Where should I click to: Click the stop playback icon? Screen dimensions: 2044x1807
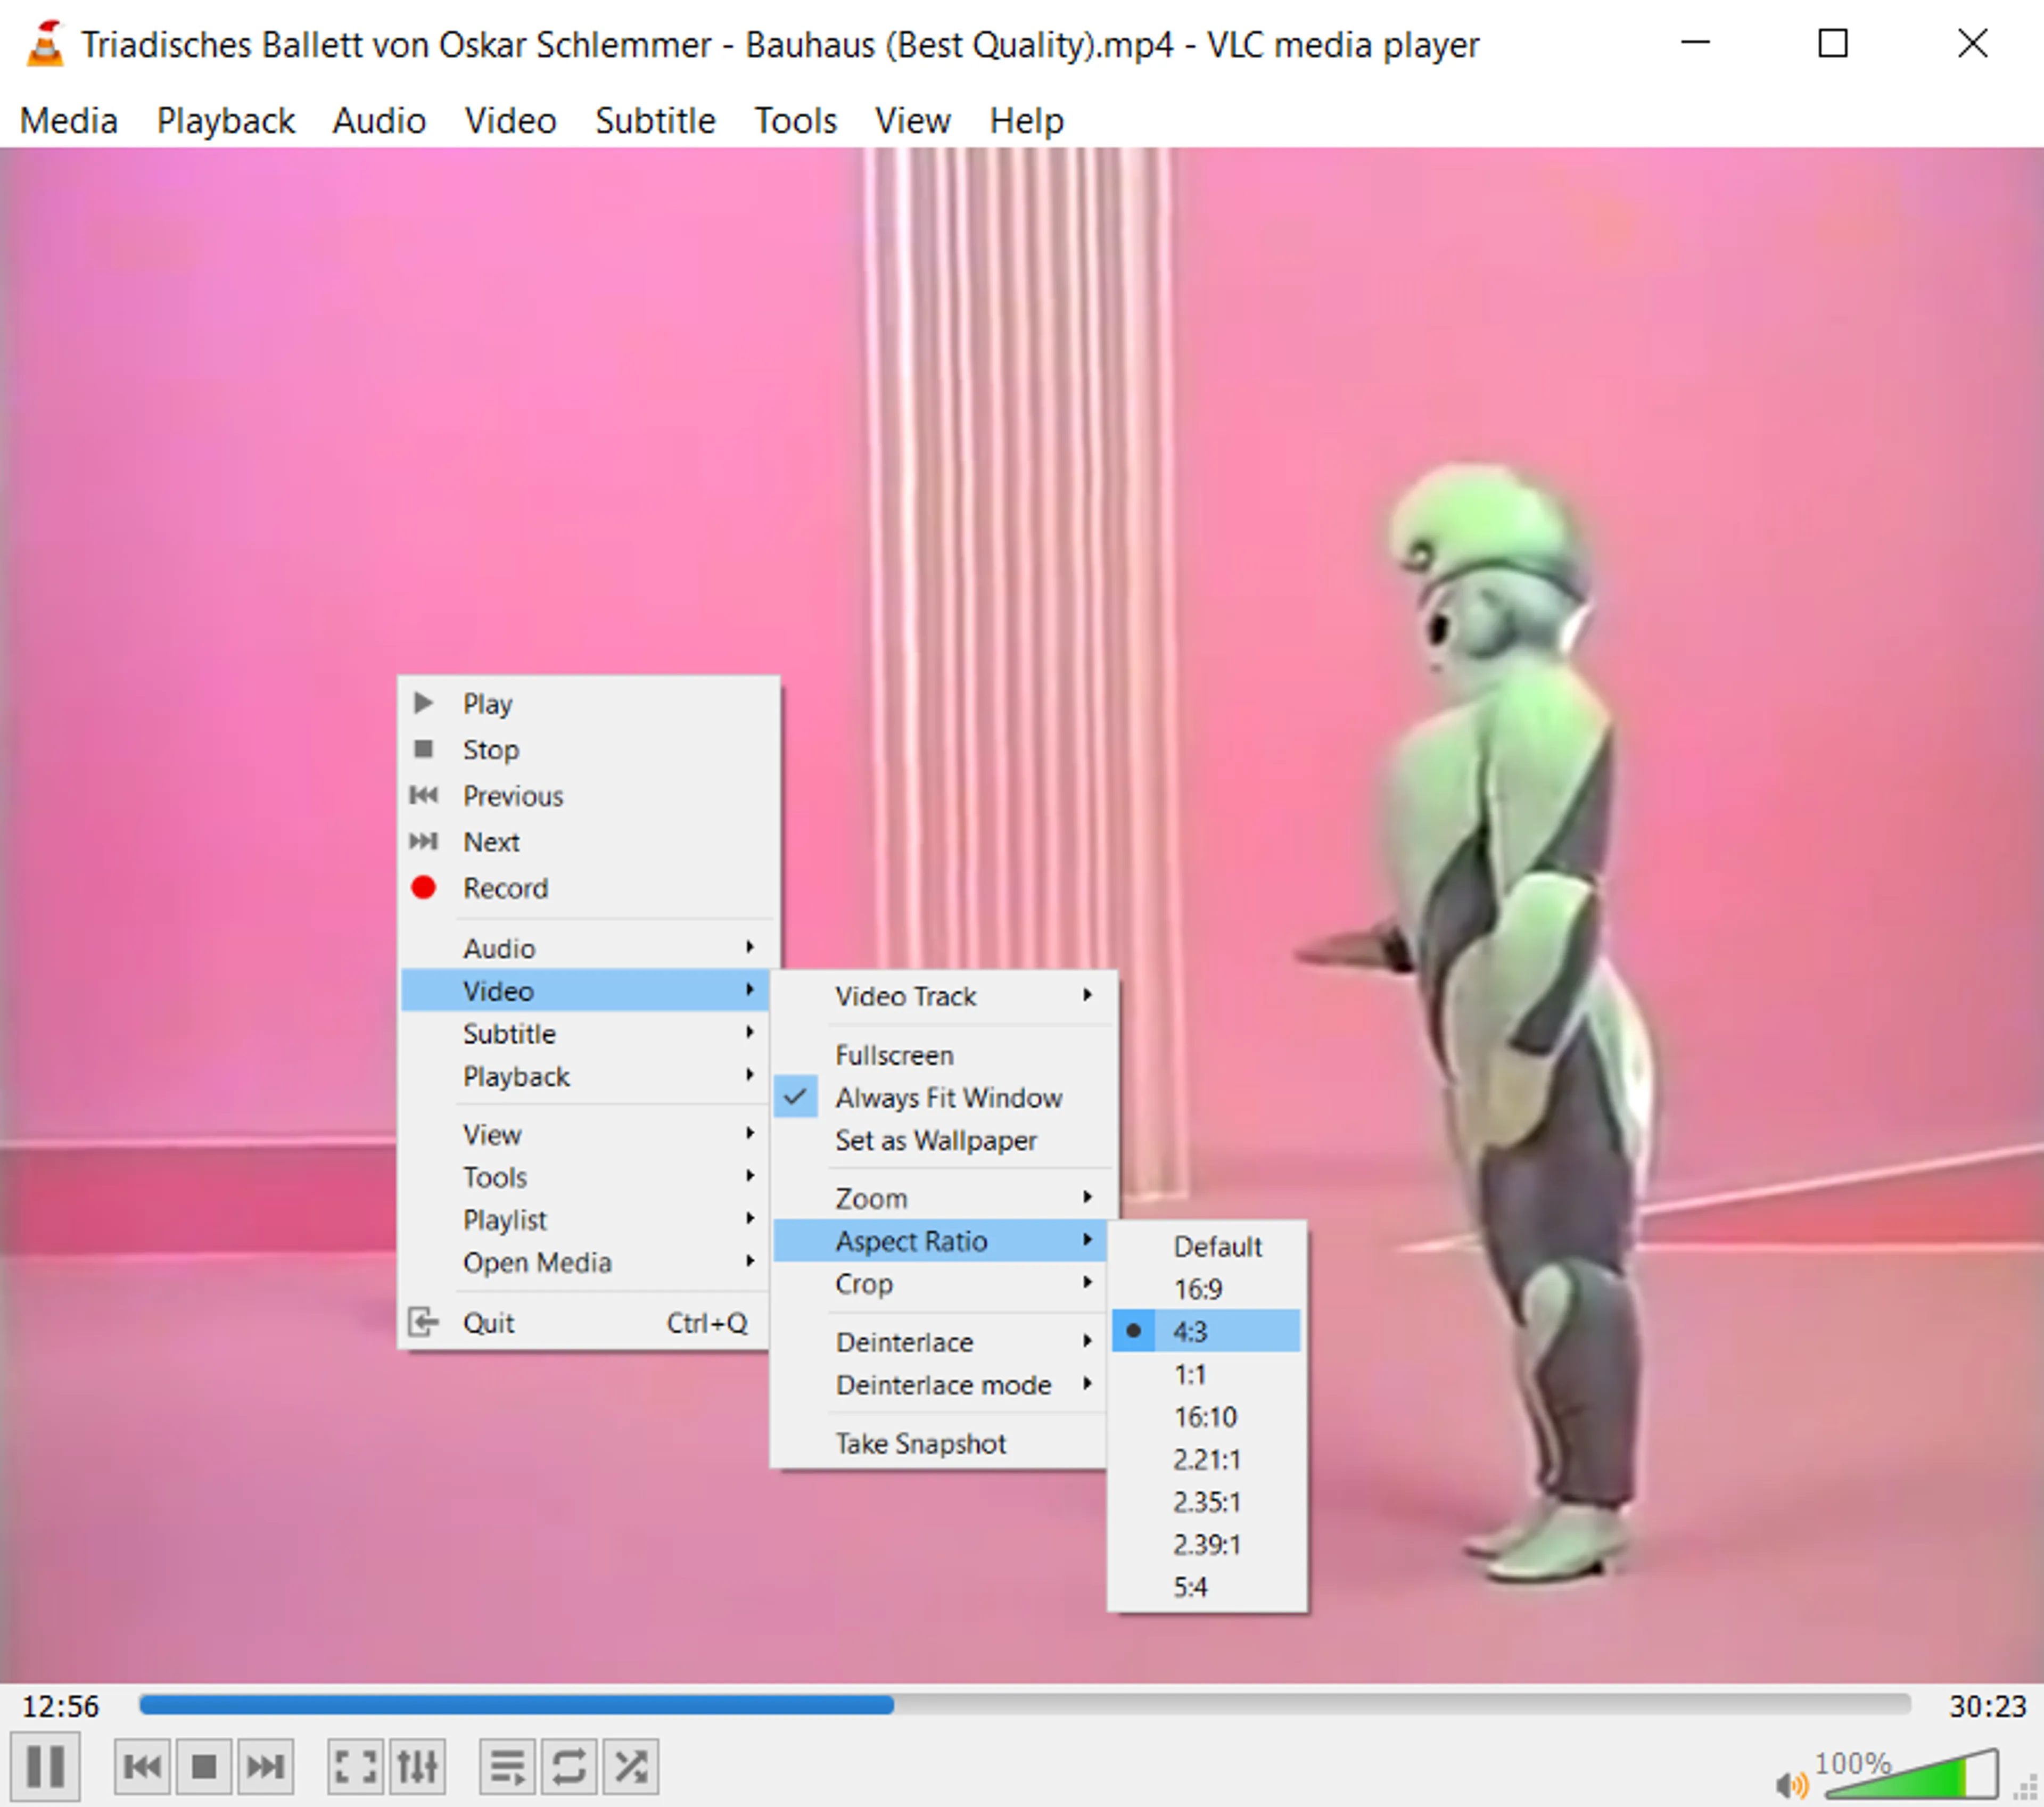pos(204,1765)
